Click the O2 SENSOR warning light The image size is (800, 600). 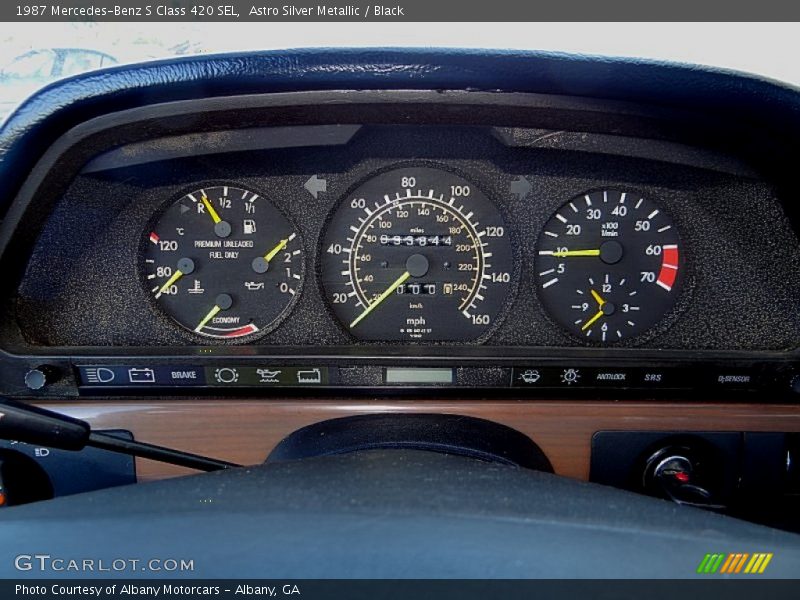734,379
